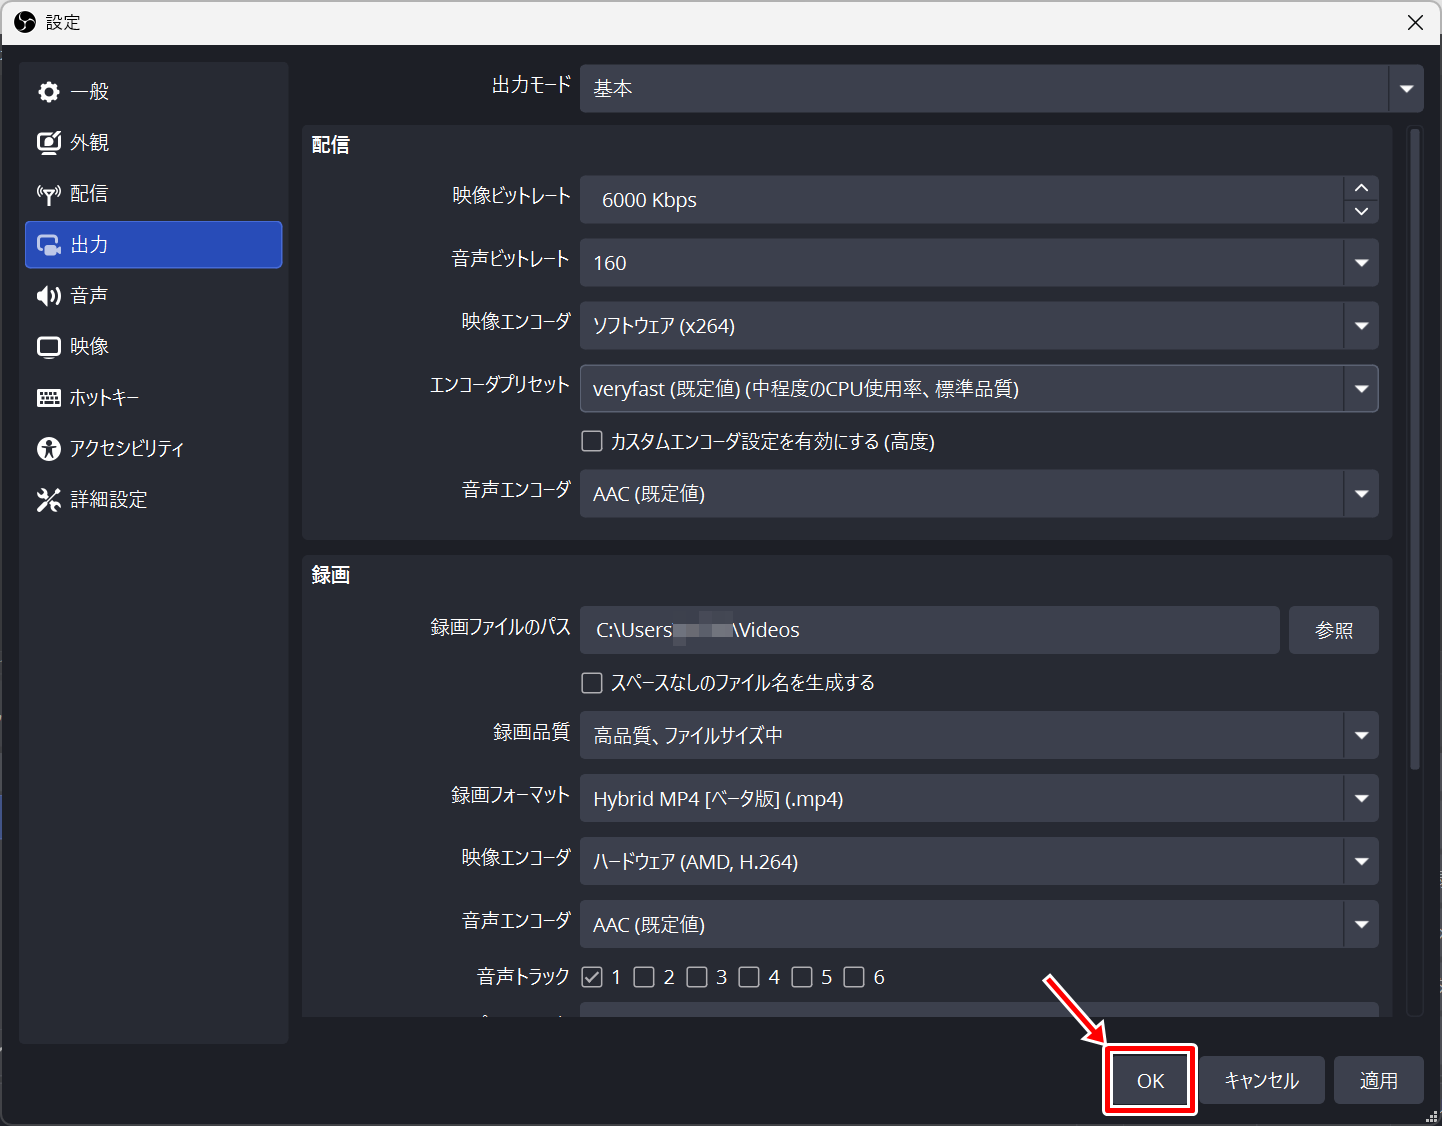This screenshot has height=1126, width=1442.
Task: Enable audio track 2 checkbox
Action: (644, 977)
